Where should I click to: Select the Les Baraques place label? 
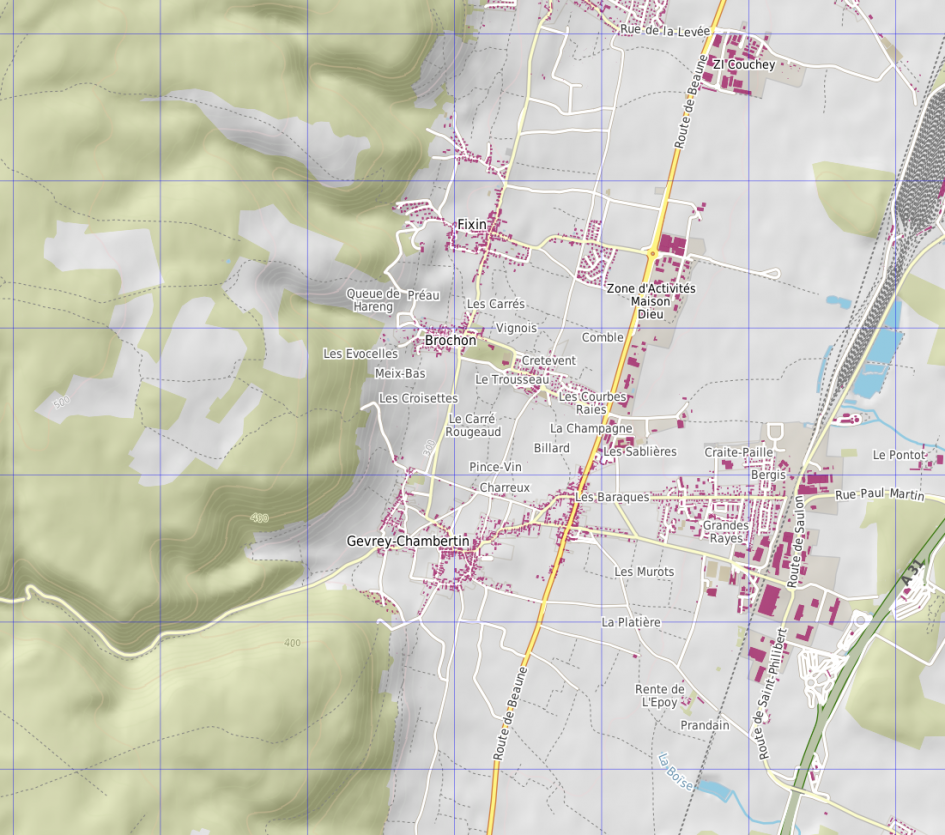tap(612, 497)
